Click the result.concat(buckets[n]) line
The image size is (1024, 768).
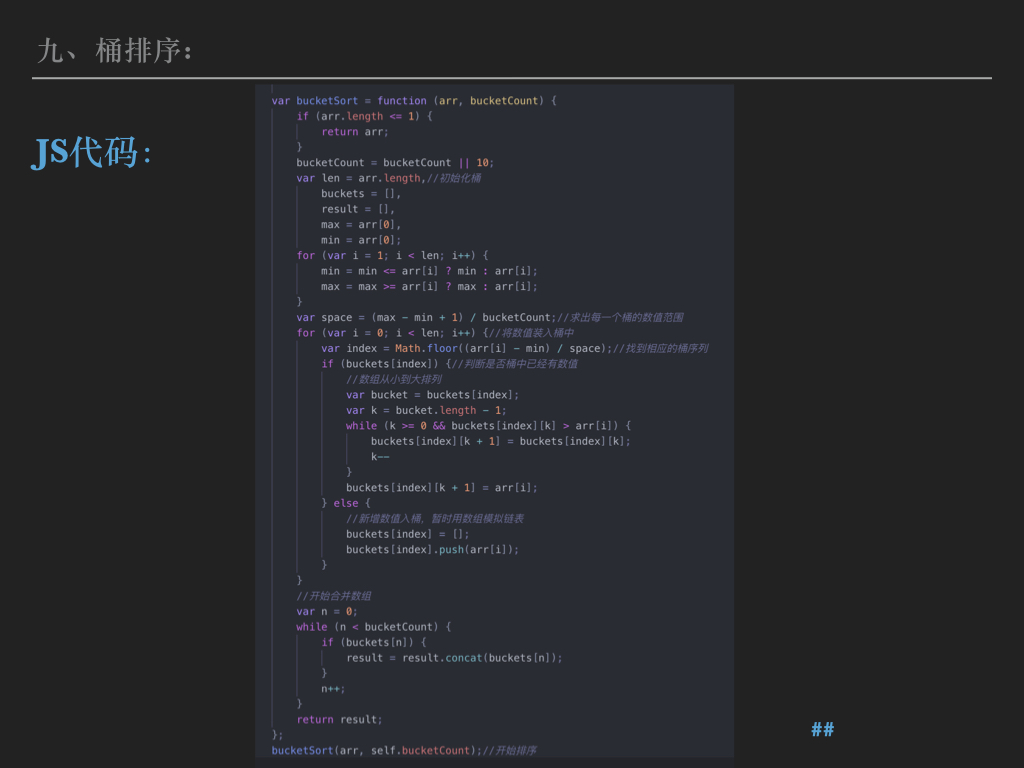(x=454, y=658)
